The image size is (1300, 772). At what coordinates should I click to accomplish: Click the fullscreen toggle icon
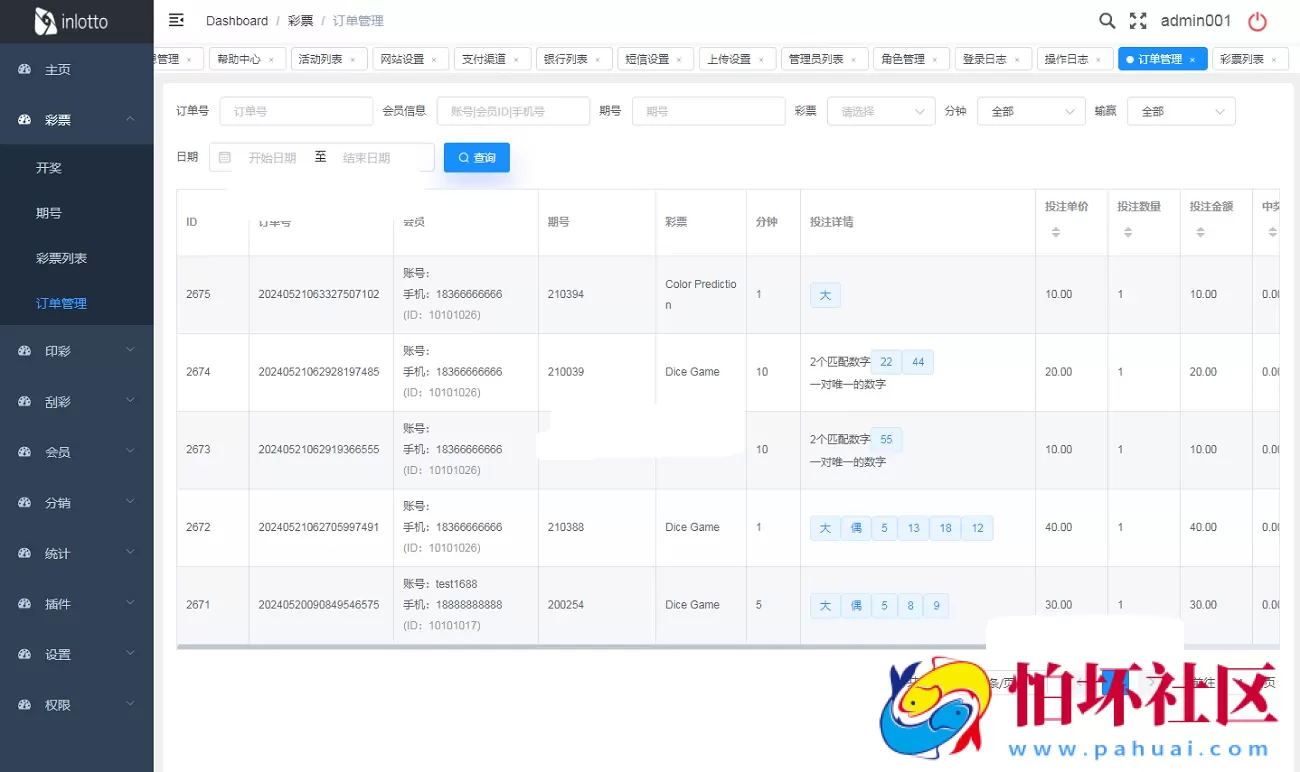(x=1138, y=20)
